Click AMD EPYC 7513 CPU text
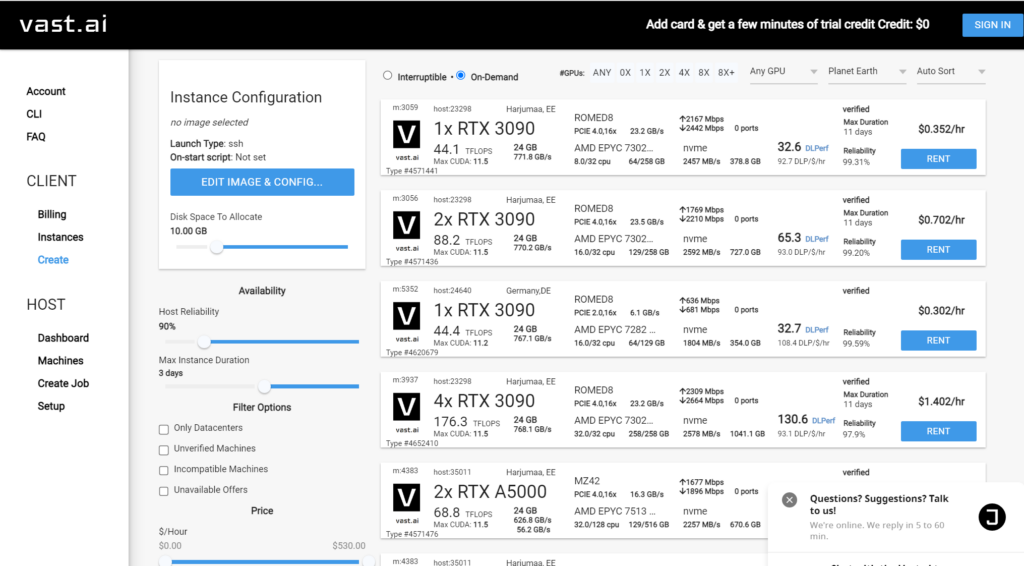The height and width of the screenshot is (566, 1024). coord(614,511)
